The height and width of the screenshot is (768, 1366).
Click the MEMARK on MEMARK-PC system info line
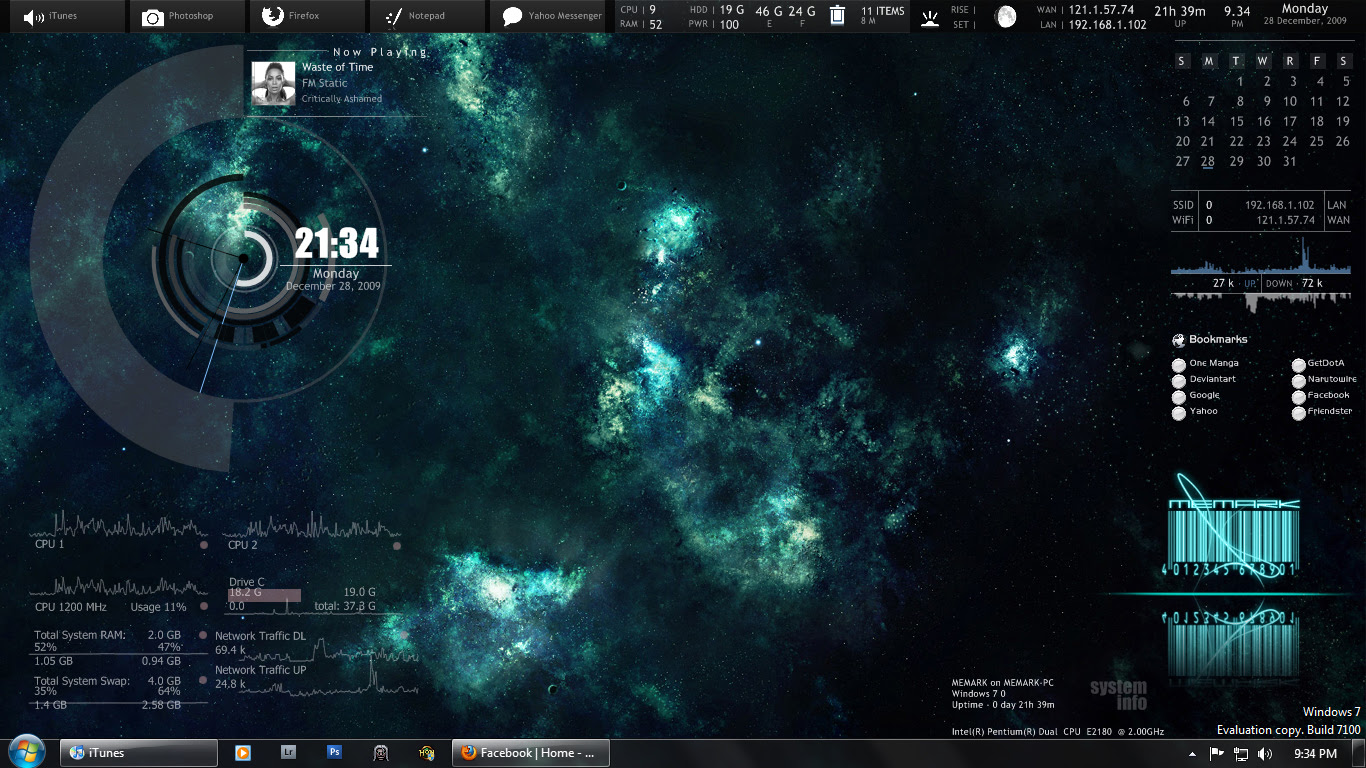click(1003, 683)
